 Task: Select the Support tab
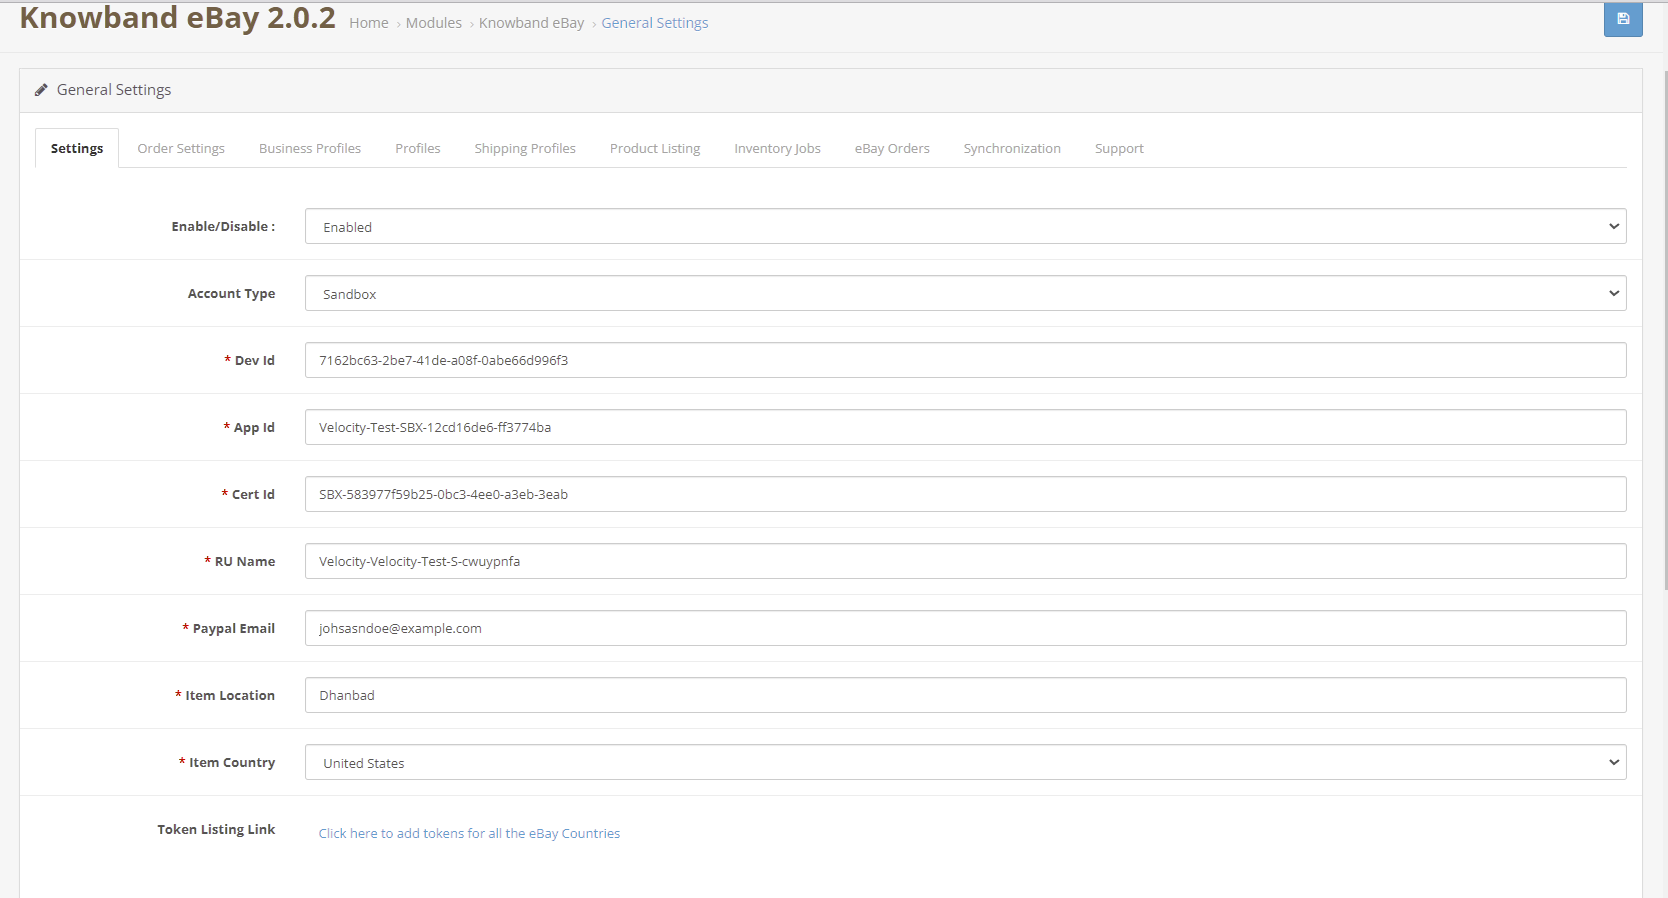coord(1119,148)
